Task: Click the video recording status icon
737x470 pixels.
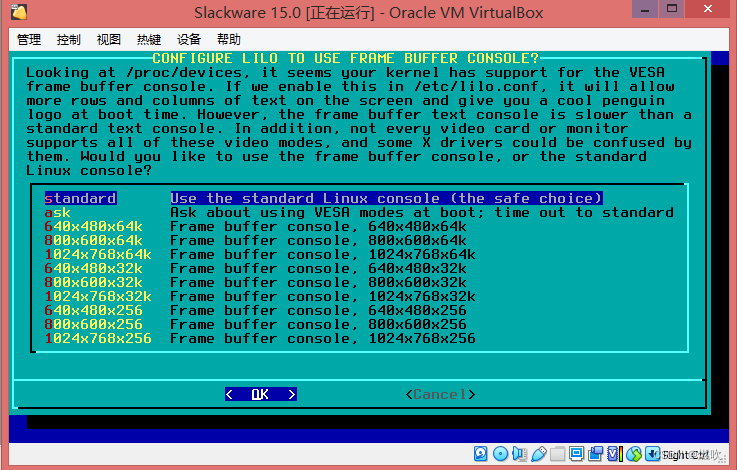Action: [596, 454]
